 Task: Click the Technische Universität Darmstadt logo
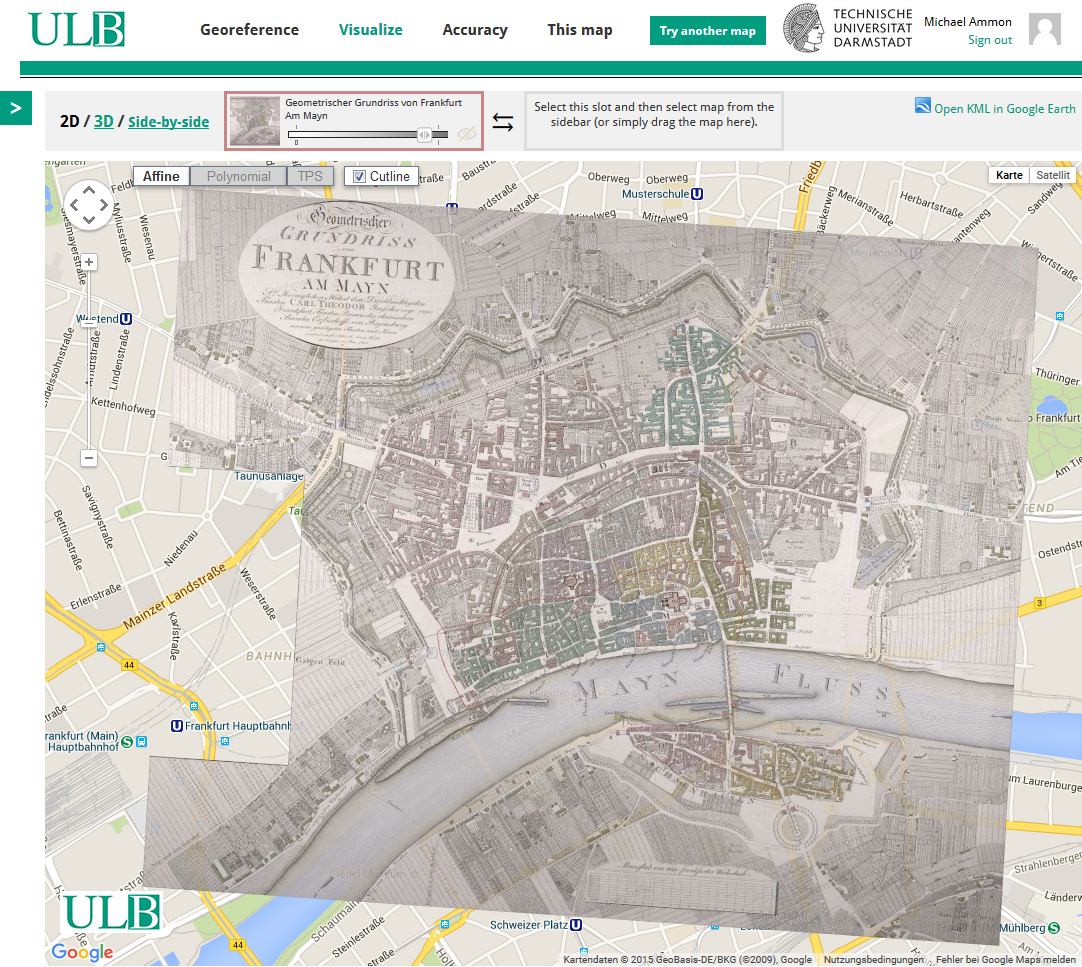(847, 28)
